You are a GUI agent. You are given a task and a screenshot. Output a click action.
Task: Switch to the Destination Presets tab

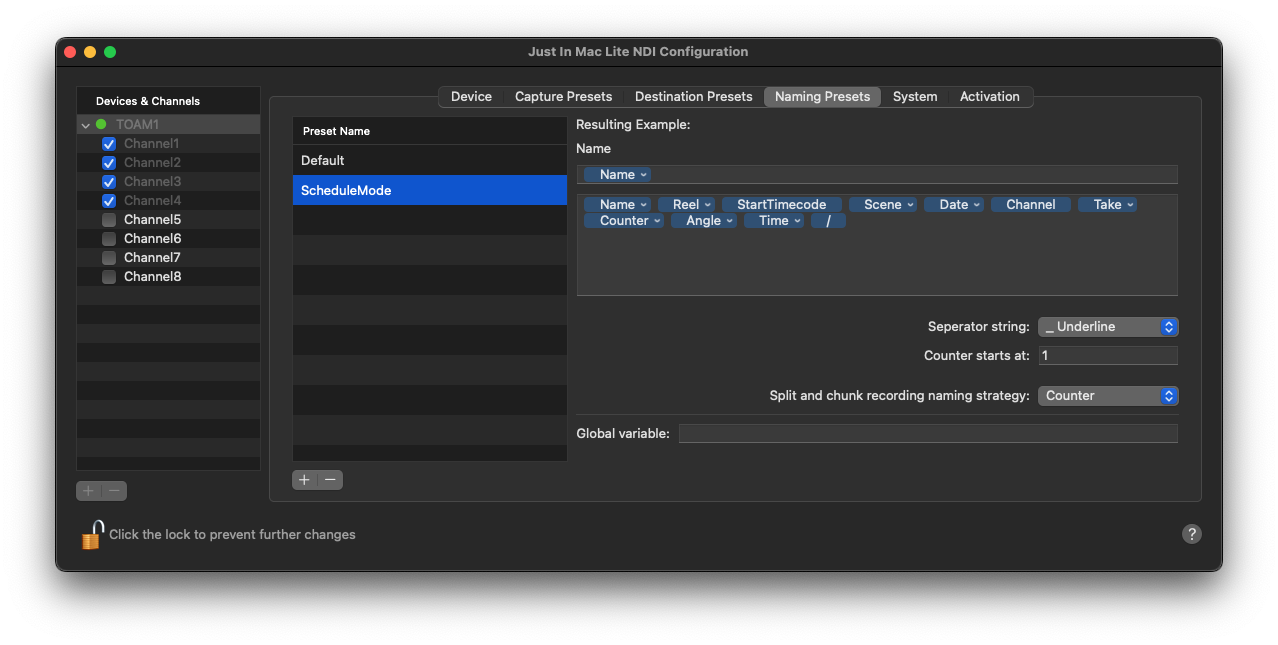coord(693,97)
